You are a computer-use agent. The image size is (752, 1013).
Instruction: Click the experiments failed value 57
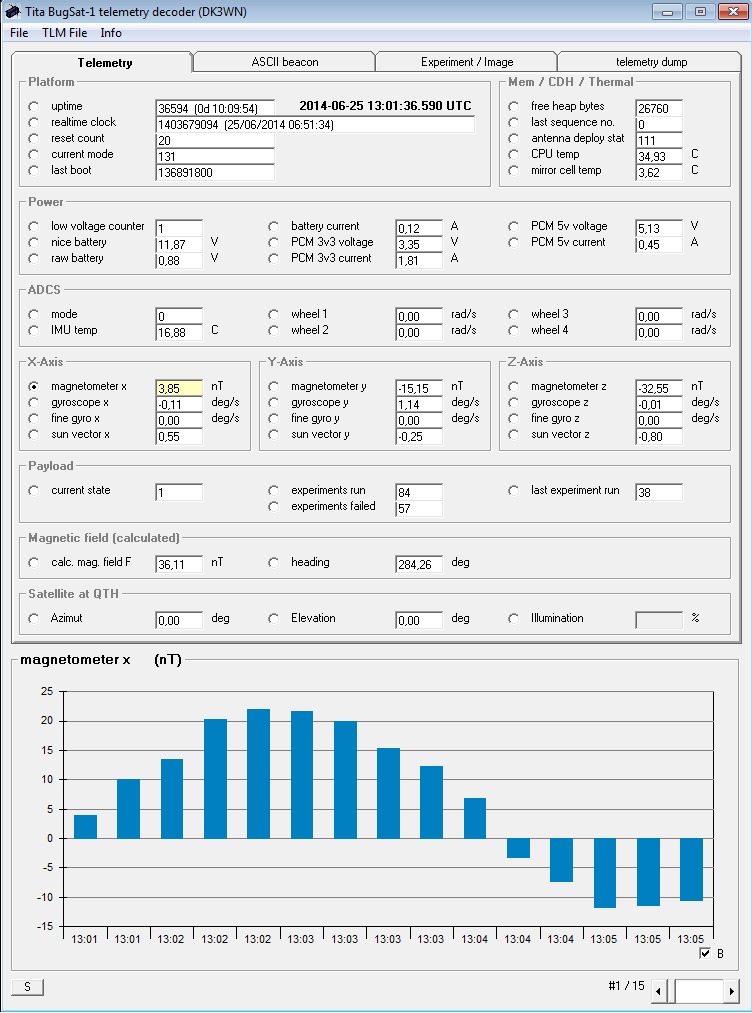[x=419, y=508]
